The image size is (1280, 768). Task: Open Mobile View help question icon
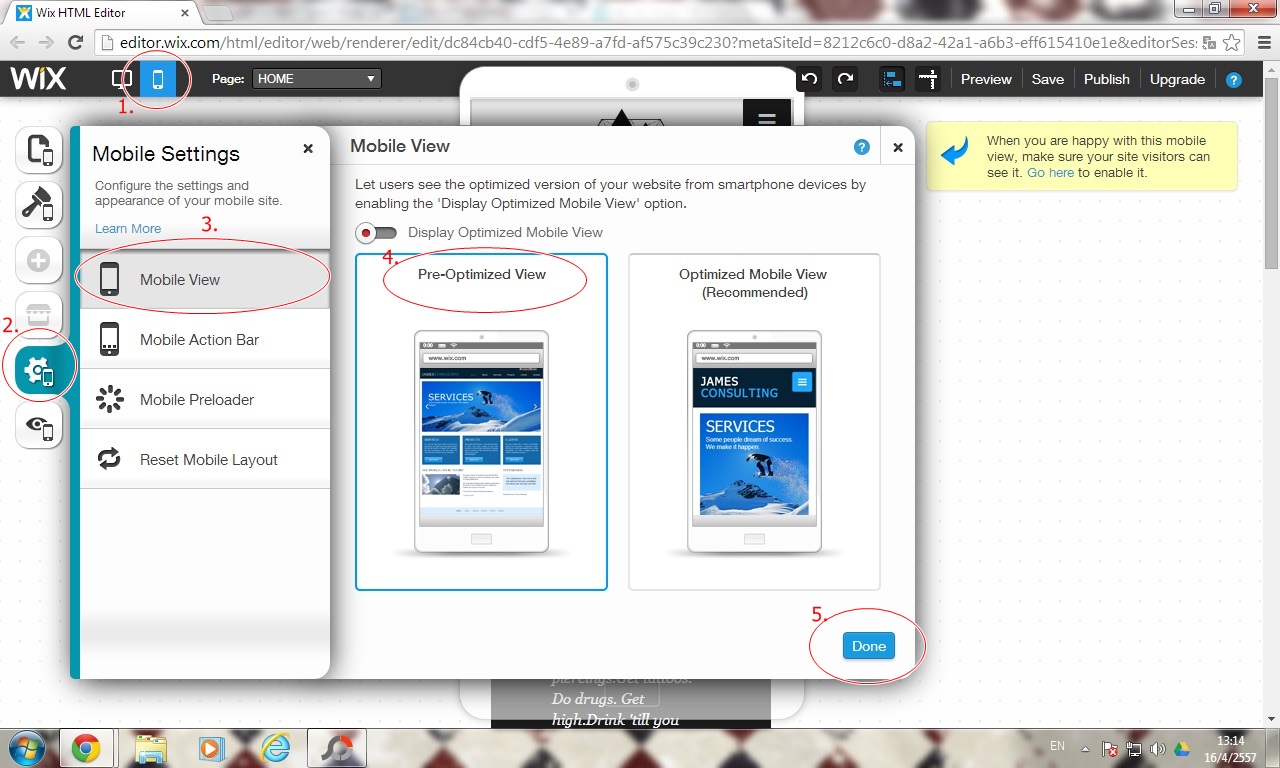tap(862, 147)
